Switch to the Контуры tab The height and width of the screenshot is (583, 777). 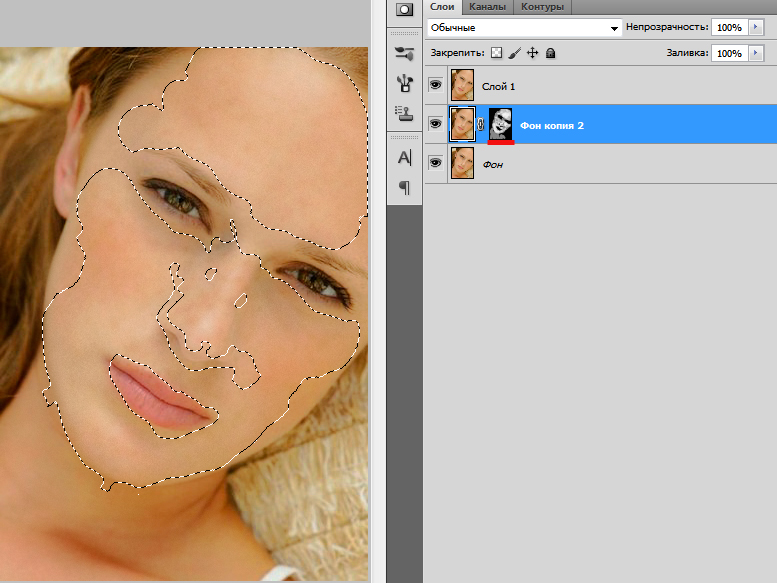point(542,7)
